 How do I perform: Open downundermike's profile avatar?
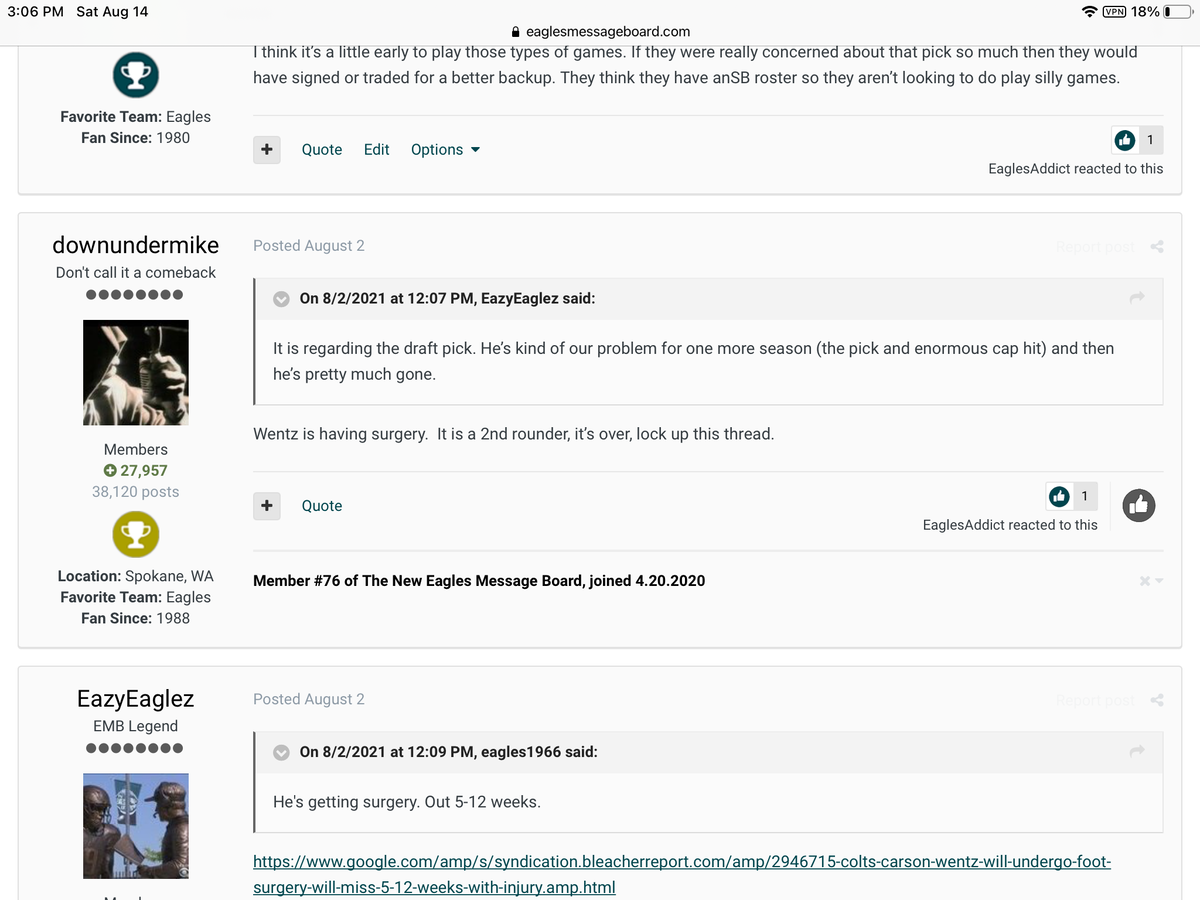pyautogui.click(x=135, y=373)
